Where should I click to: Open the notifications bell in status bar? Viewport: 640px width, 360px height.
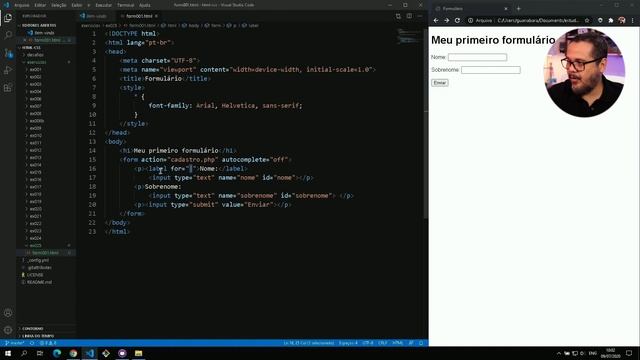click(x=421, y=343)
